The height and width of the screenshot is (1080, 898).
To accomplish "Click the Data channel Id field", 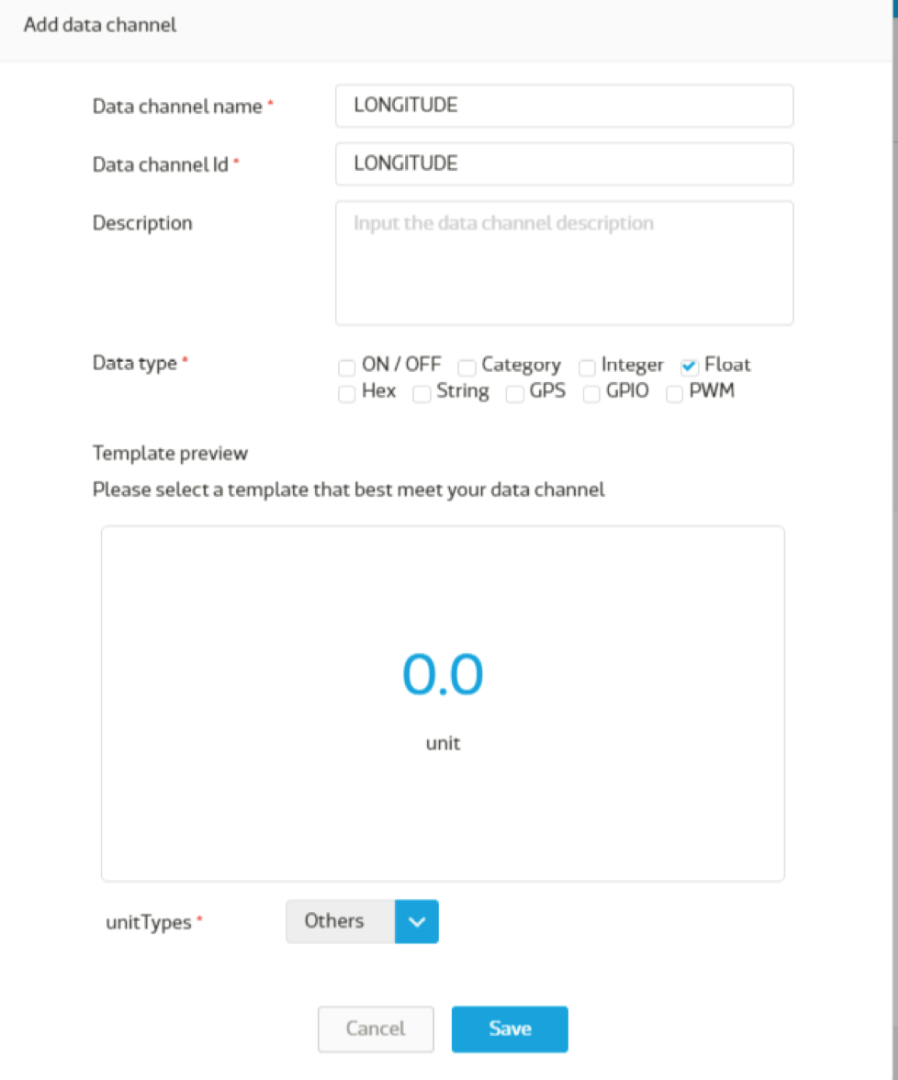I will pos(564,163).
